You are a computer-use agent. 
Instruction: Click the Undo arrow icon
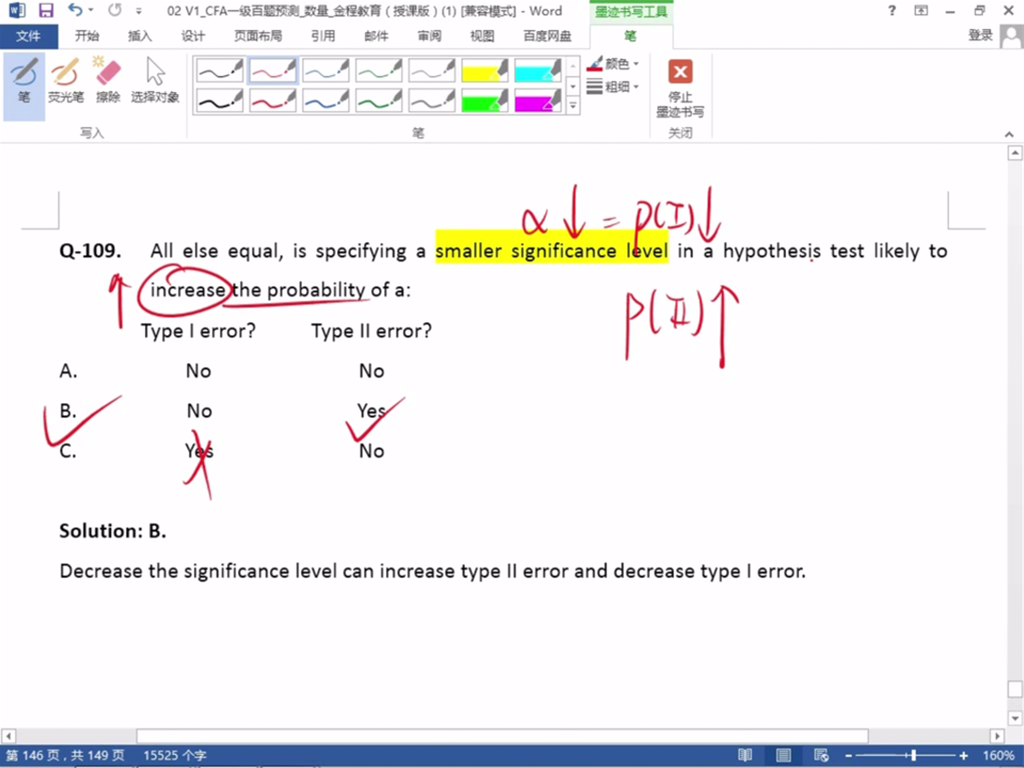76,11
